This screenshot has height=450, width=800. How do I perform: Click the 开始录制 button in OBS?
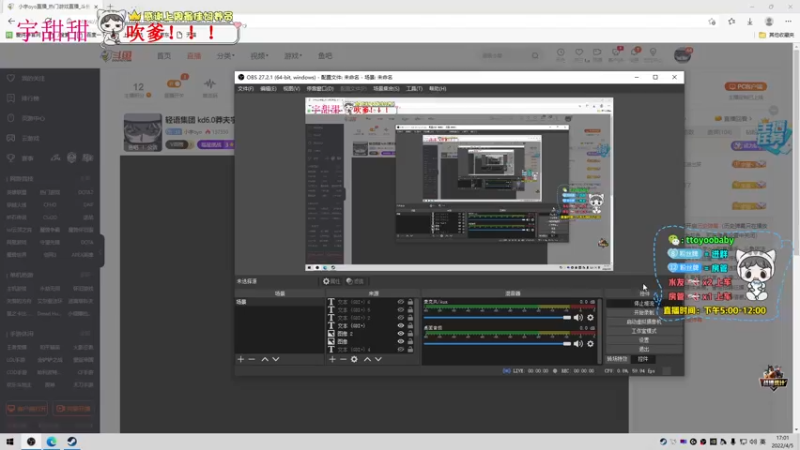coord(644,313)
